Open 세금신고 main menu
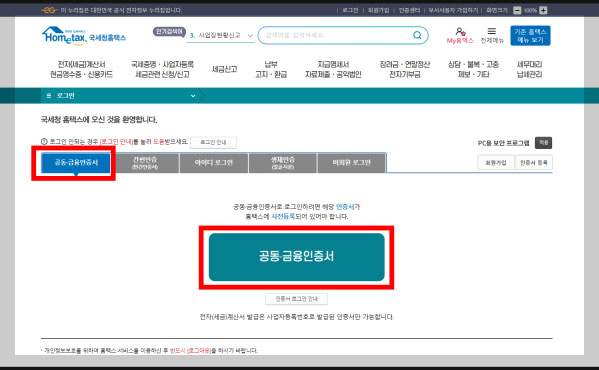Viewport: 599px width, 370px height. tap(225, 69)
